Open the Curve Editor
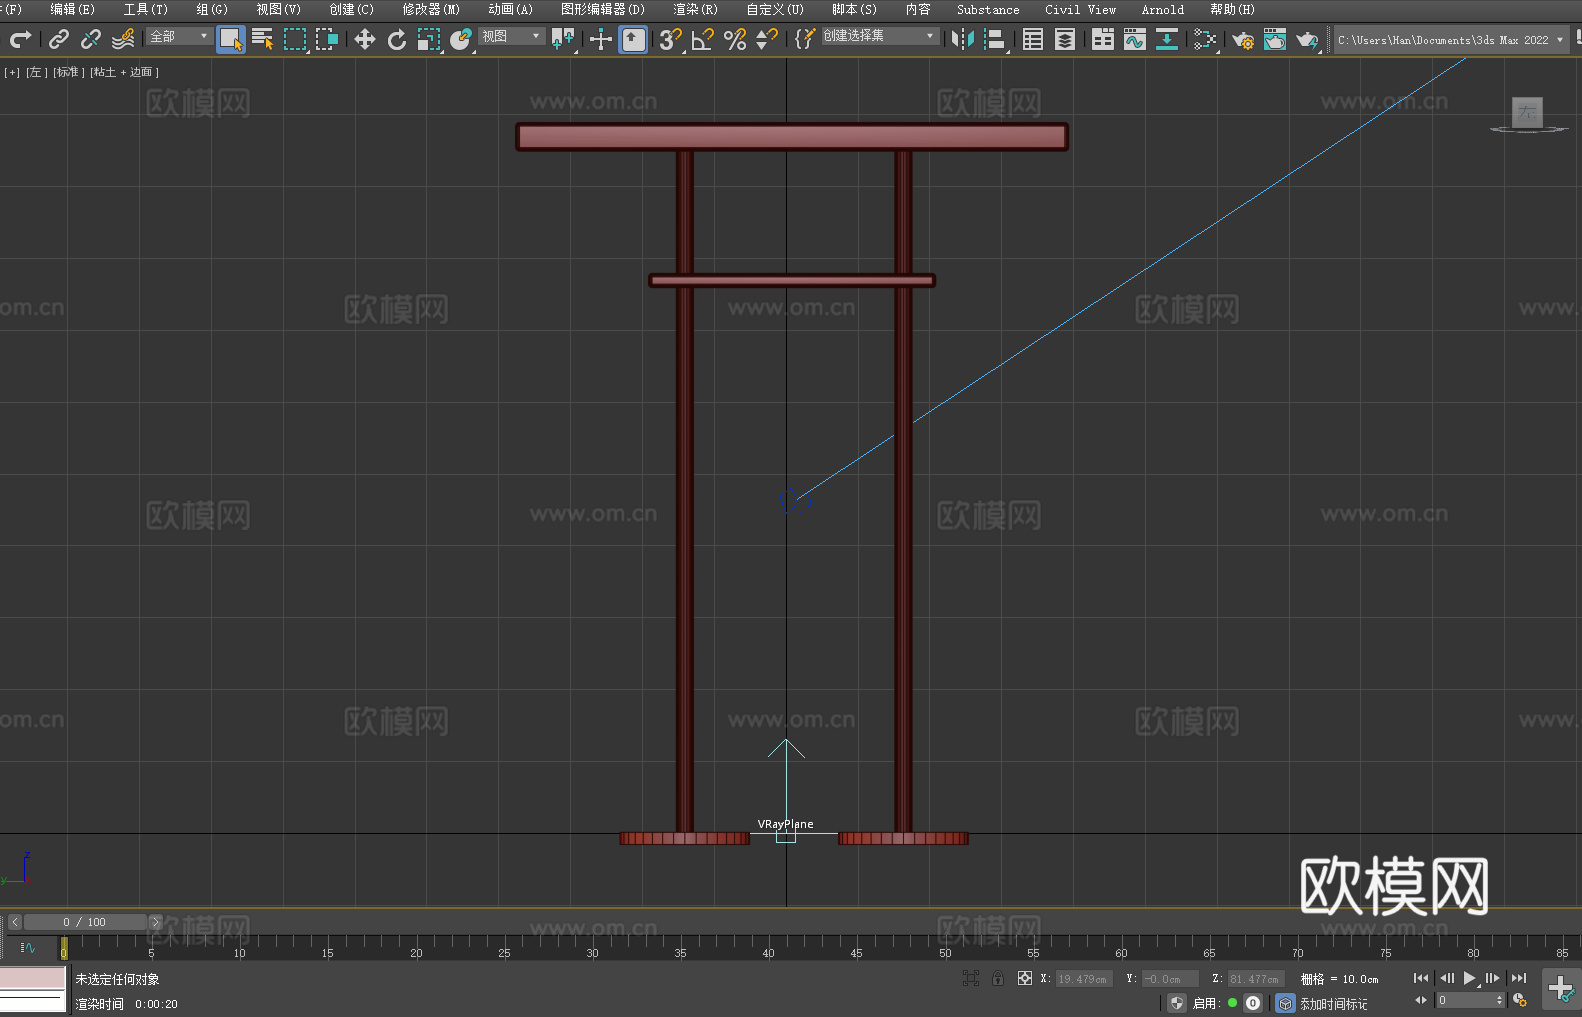1582x1017 pixels. tap(1135, 40)
